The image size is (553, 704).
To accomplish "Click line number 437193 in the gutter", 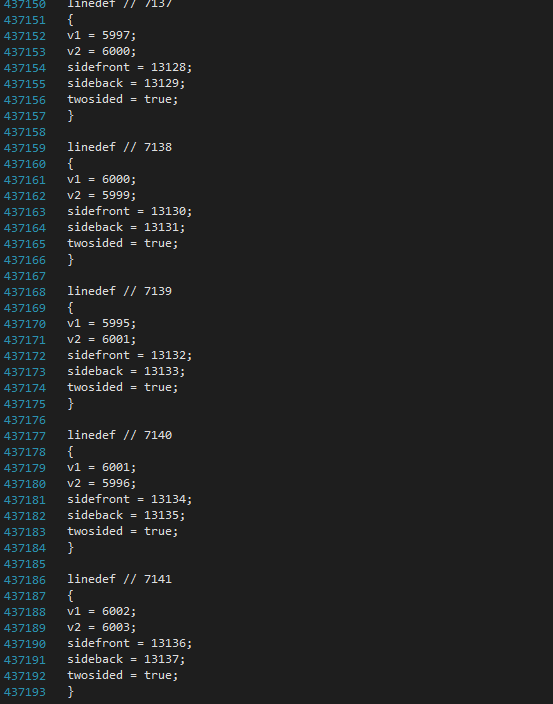I will 25,692.
